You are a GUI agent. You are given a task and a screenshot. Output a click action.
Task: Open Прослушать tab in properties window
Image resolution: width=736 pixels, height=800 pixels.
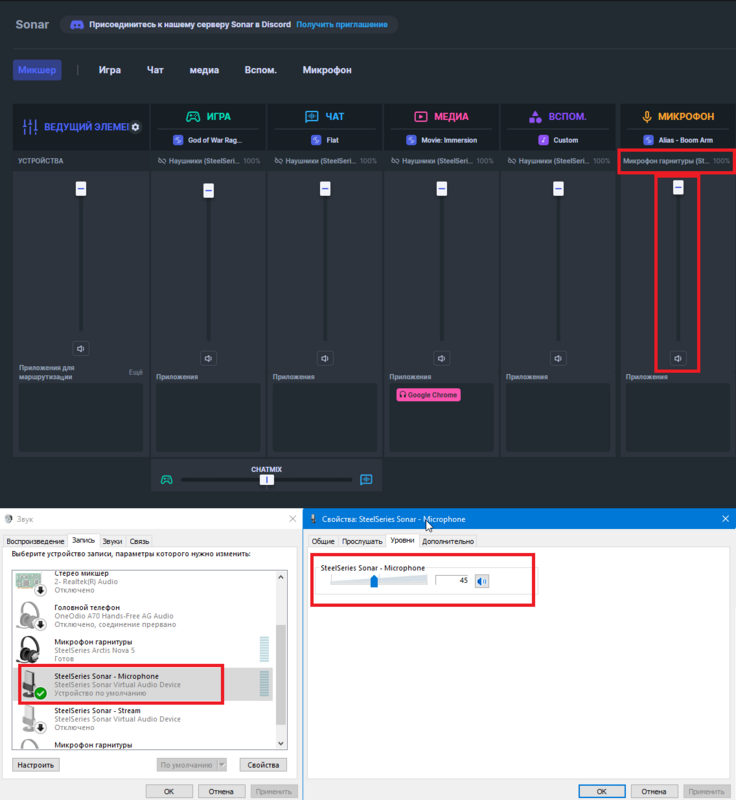362,541
